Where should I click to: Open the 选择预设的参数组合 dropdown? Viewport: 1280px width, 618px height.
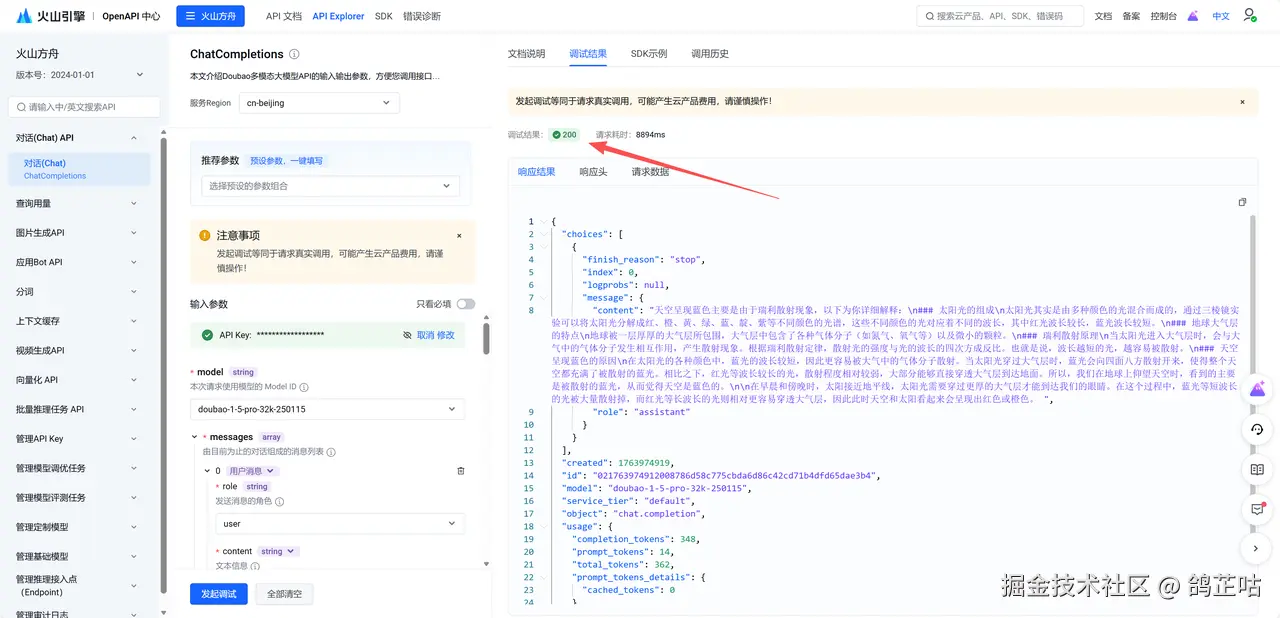tap(330, 186)
